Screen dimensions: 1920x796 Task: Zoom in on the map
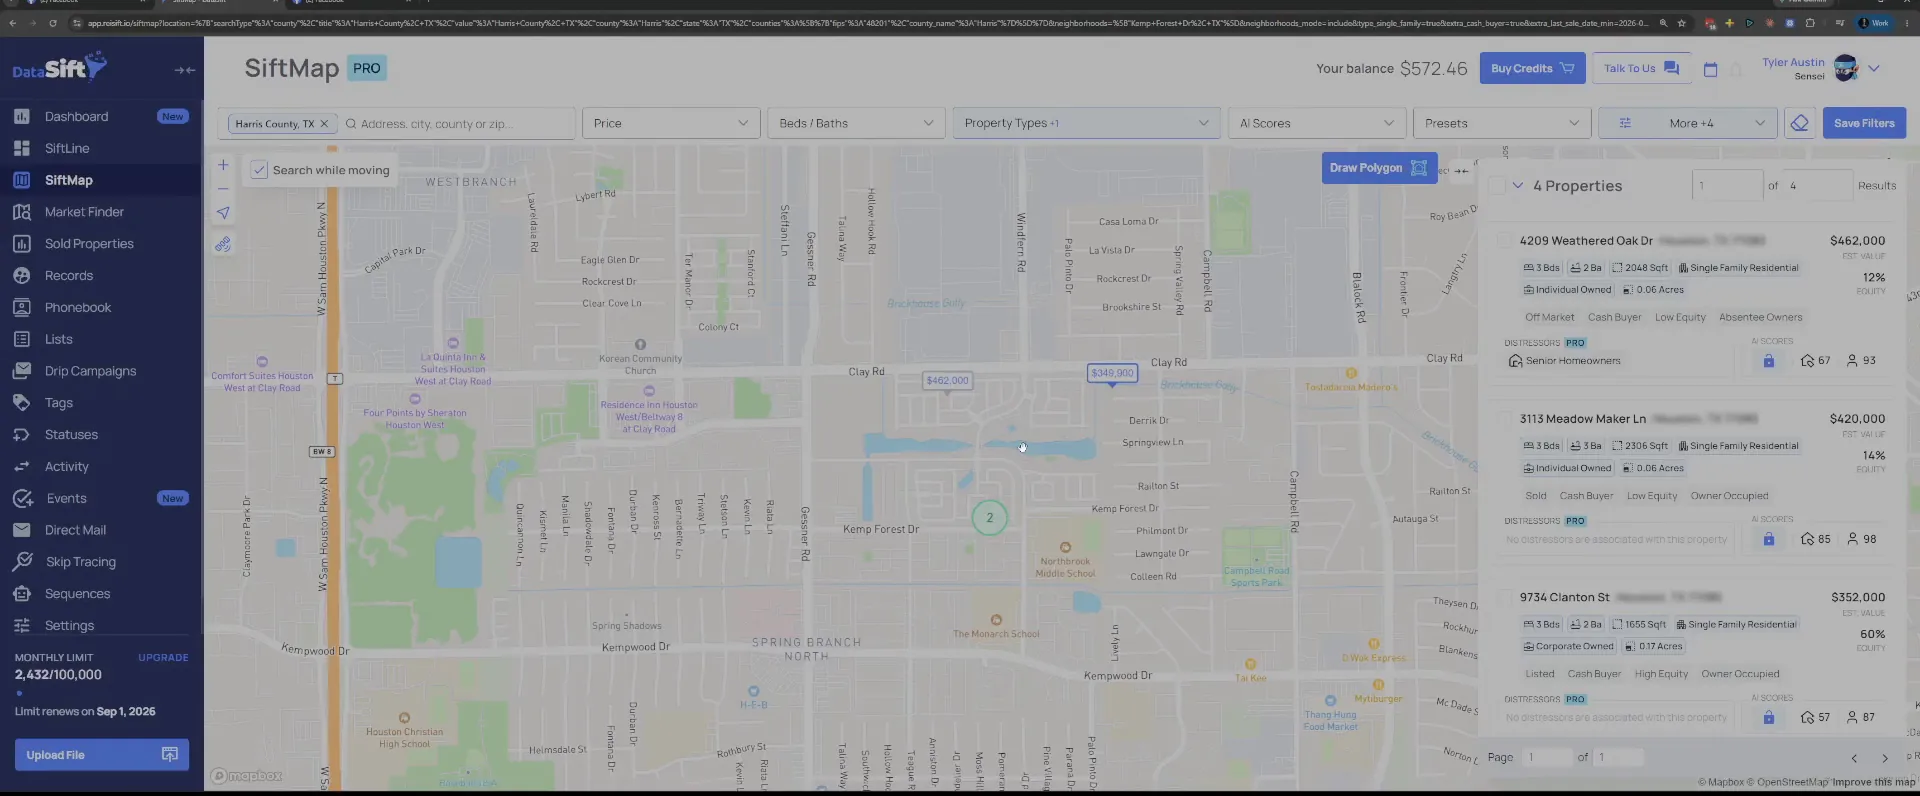[223, 165]
